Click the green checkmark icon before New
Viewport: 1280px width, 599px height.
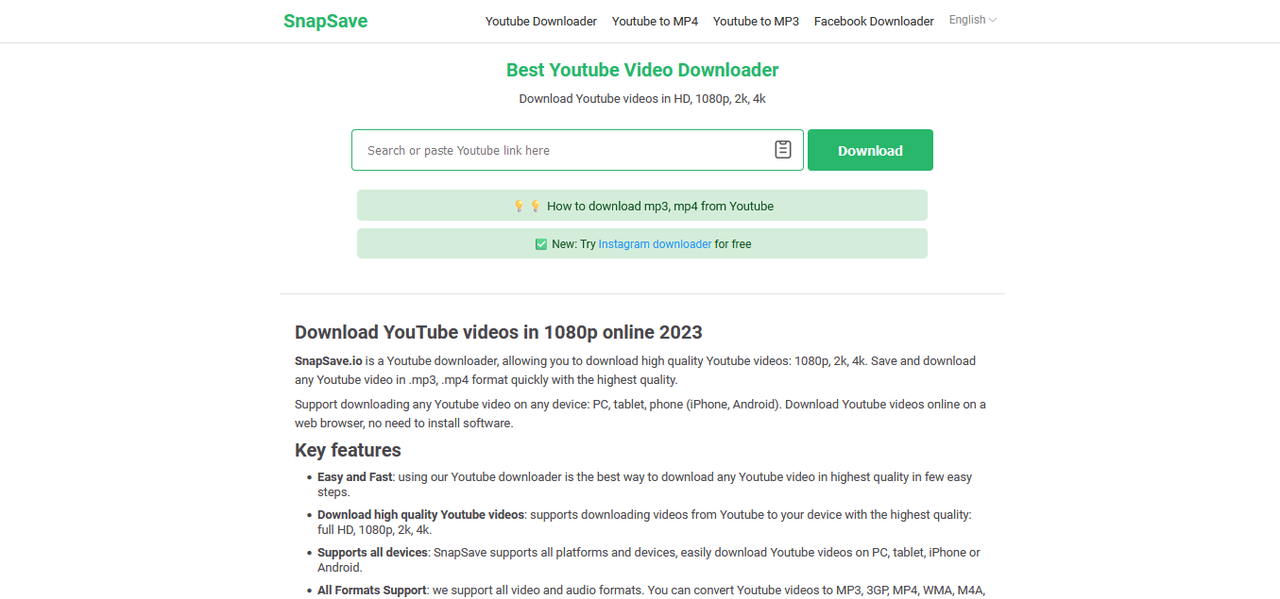541,244
